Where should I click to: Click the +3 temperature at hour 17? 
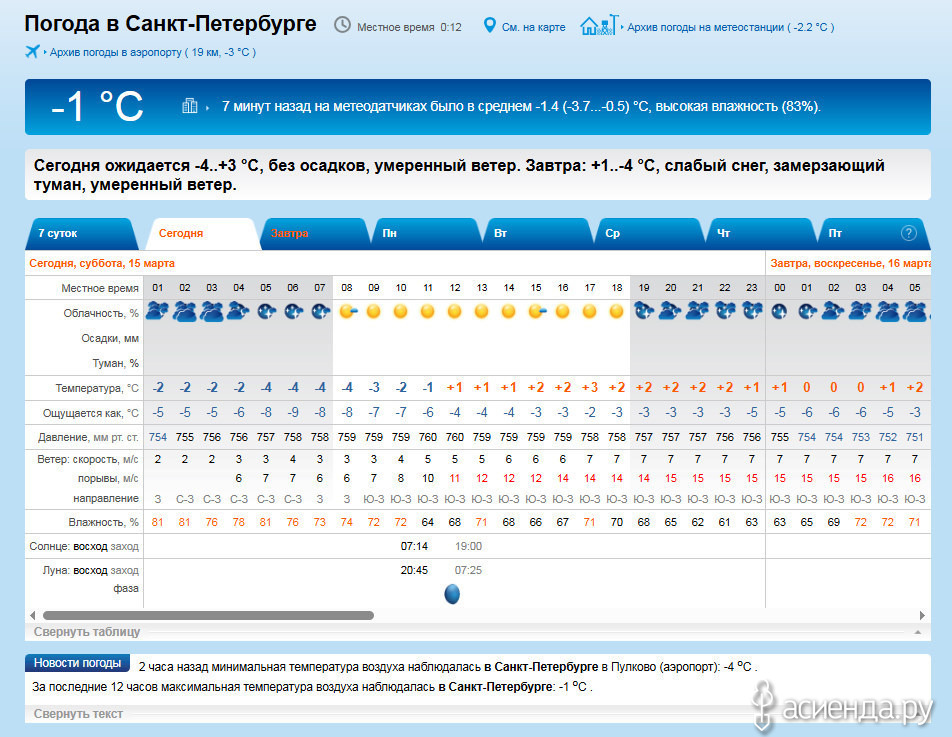coord(590,387)
